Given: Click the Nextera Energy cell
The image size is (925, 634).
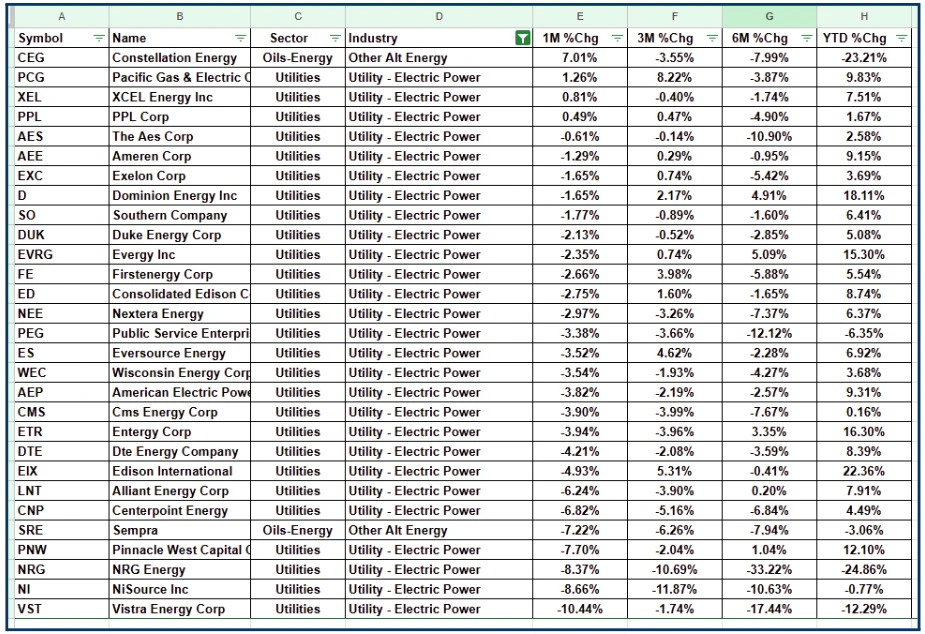Looking at the screenshot, I should point(180,314).
